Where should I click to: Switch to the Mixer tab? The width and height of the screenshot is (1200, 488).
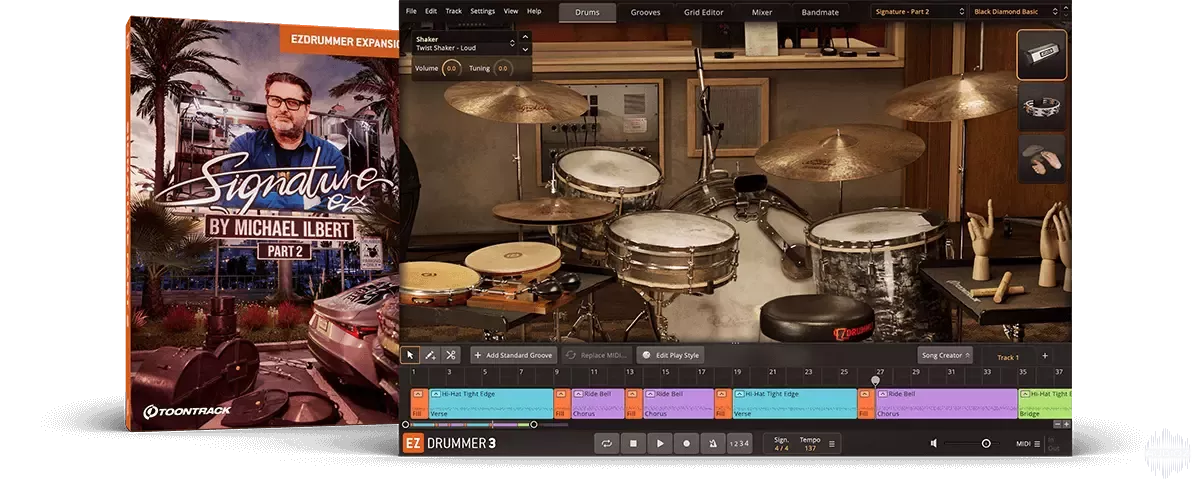tap(762, 12)
